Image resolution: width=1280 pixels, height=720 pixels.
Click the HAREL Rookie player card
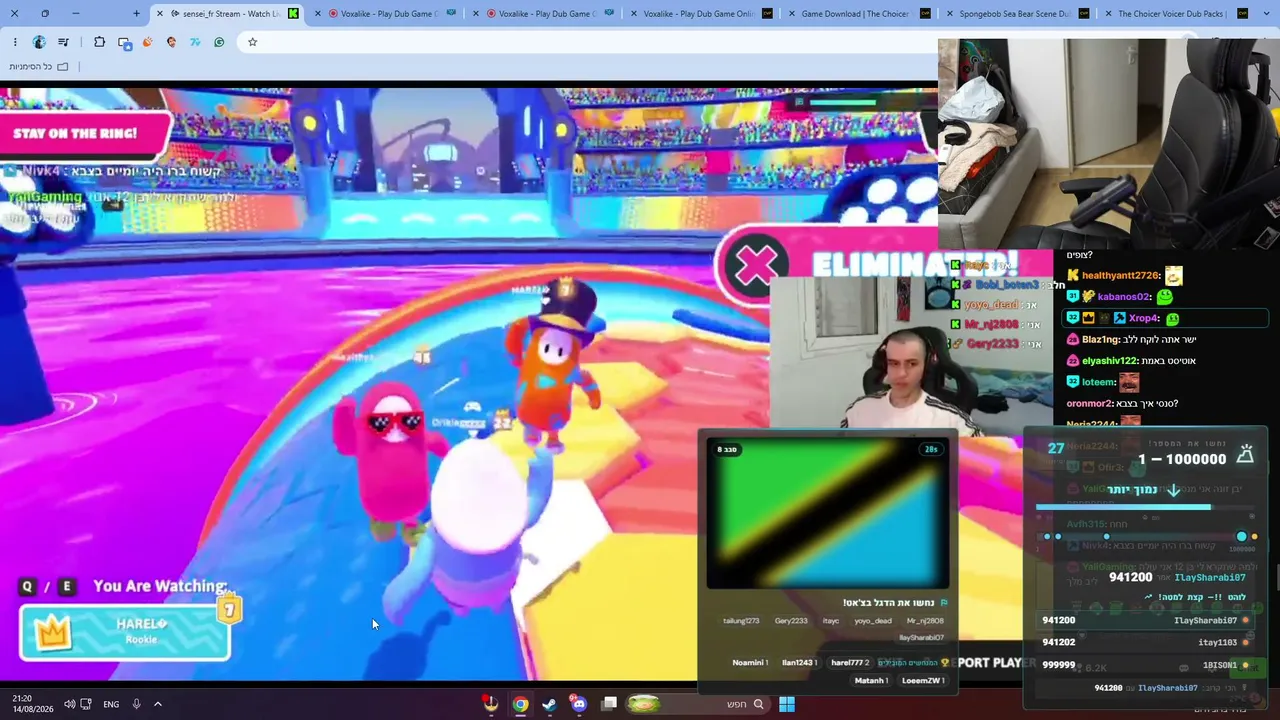click(125, 632)
